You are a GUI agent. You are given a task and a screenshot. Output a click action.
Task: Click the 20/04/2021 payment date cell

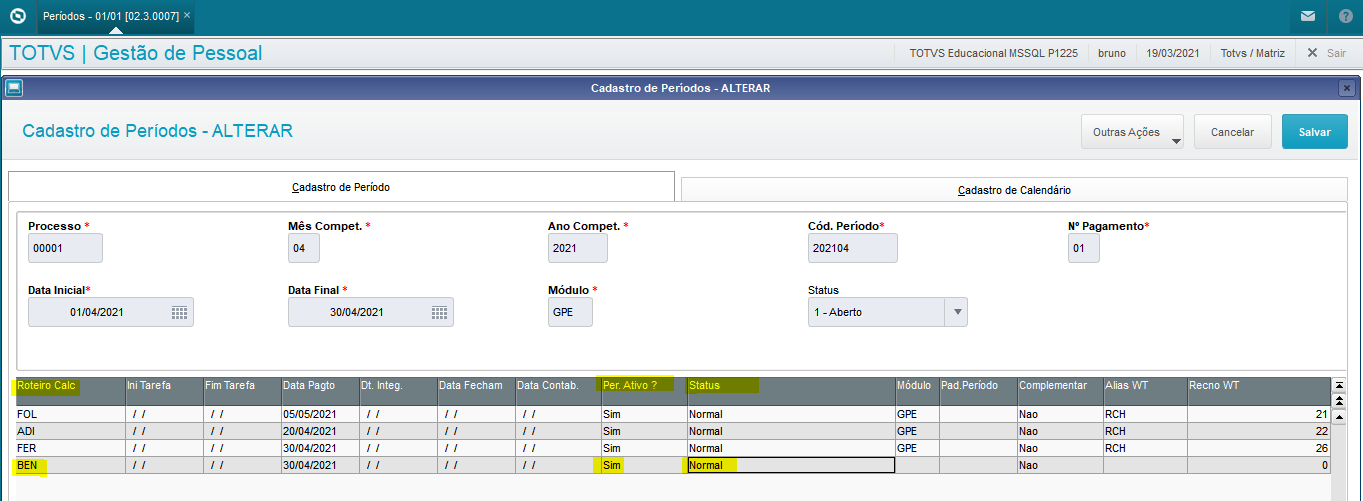click(x=319, y=431)
